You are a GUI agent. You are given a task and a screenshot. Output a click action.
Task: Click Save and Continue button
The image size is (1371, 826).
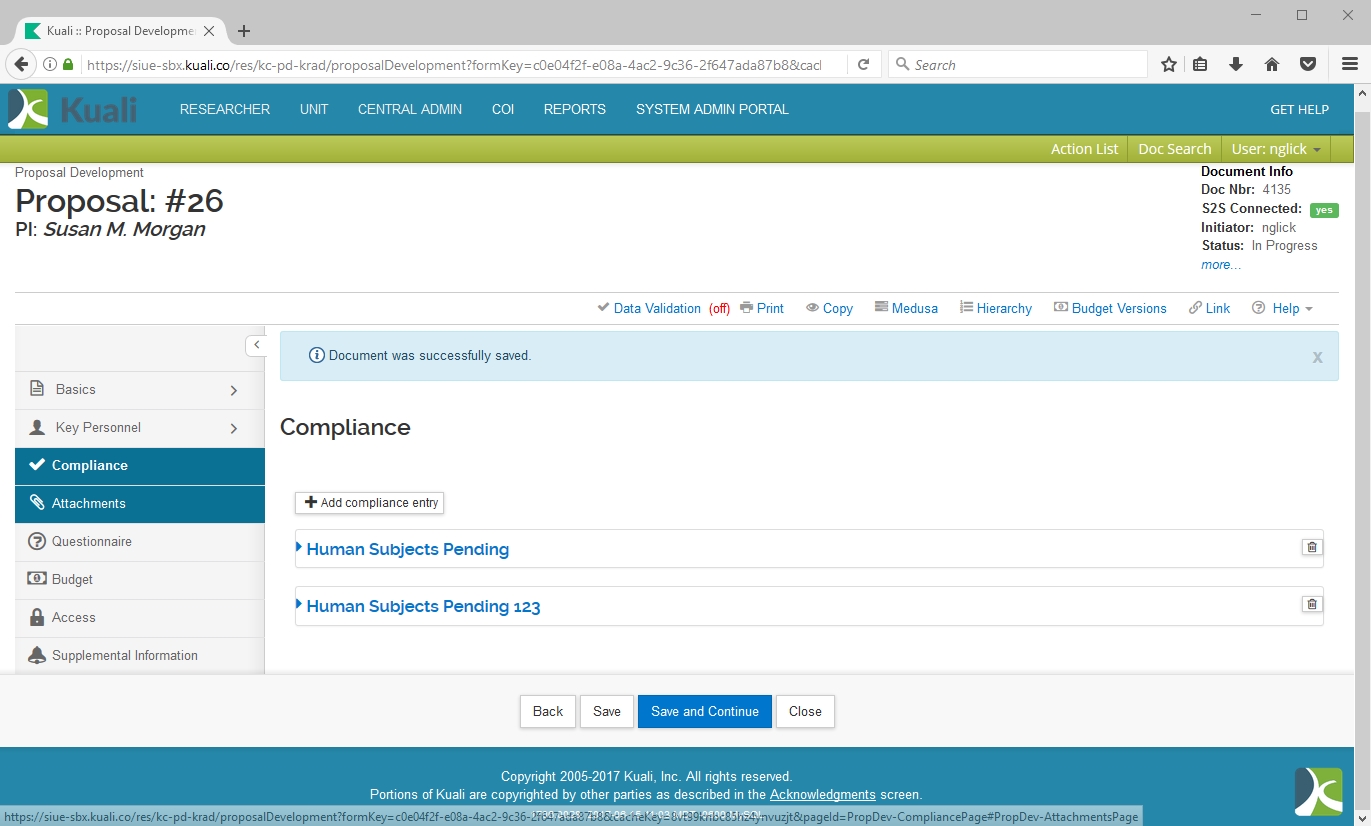(x=704, y=711)
